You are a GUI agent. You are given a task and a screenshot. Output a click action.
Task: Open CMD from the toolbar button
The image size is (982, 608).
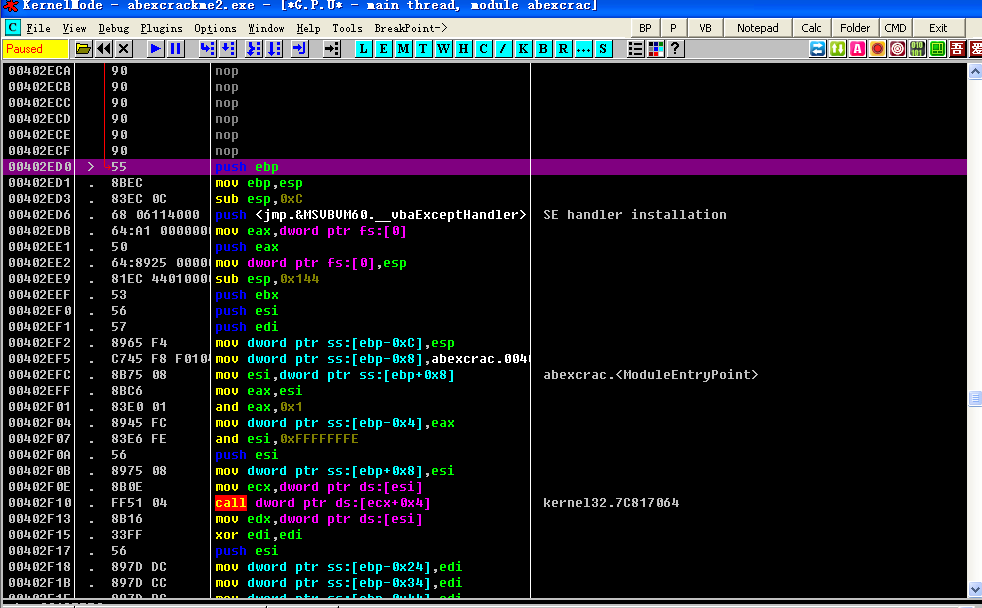coord(895,28)
